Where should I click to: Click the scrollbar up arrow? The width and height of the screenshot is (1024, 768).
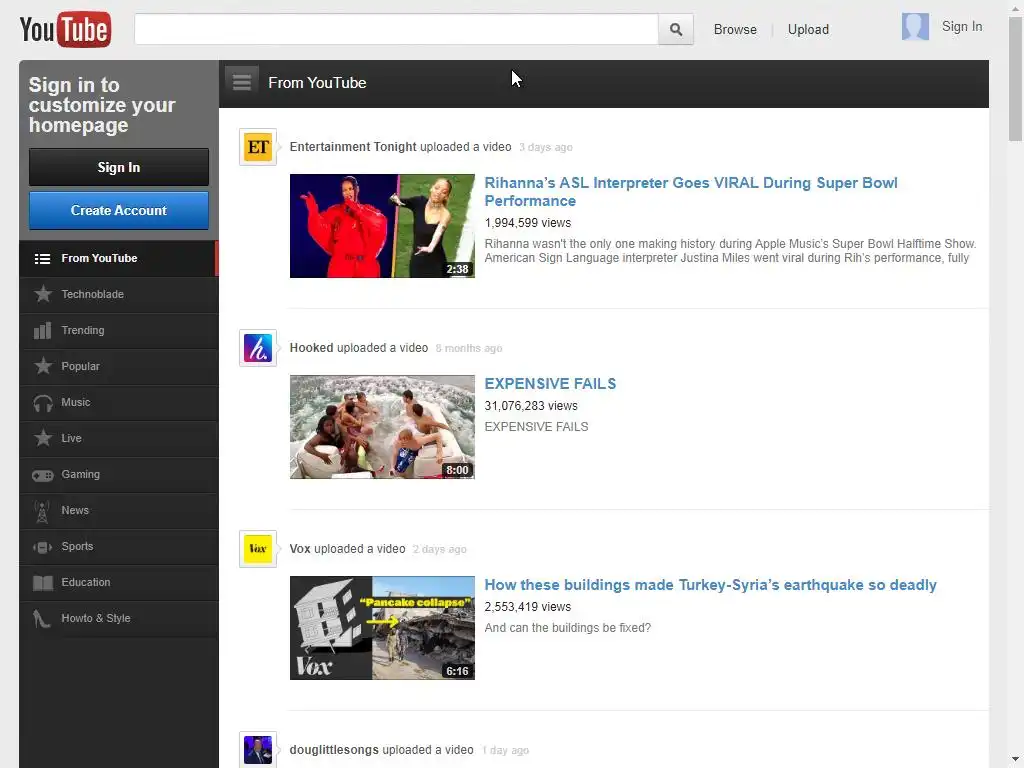pyautogui.click(x=1015, y=7)
